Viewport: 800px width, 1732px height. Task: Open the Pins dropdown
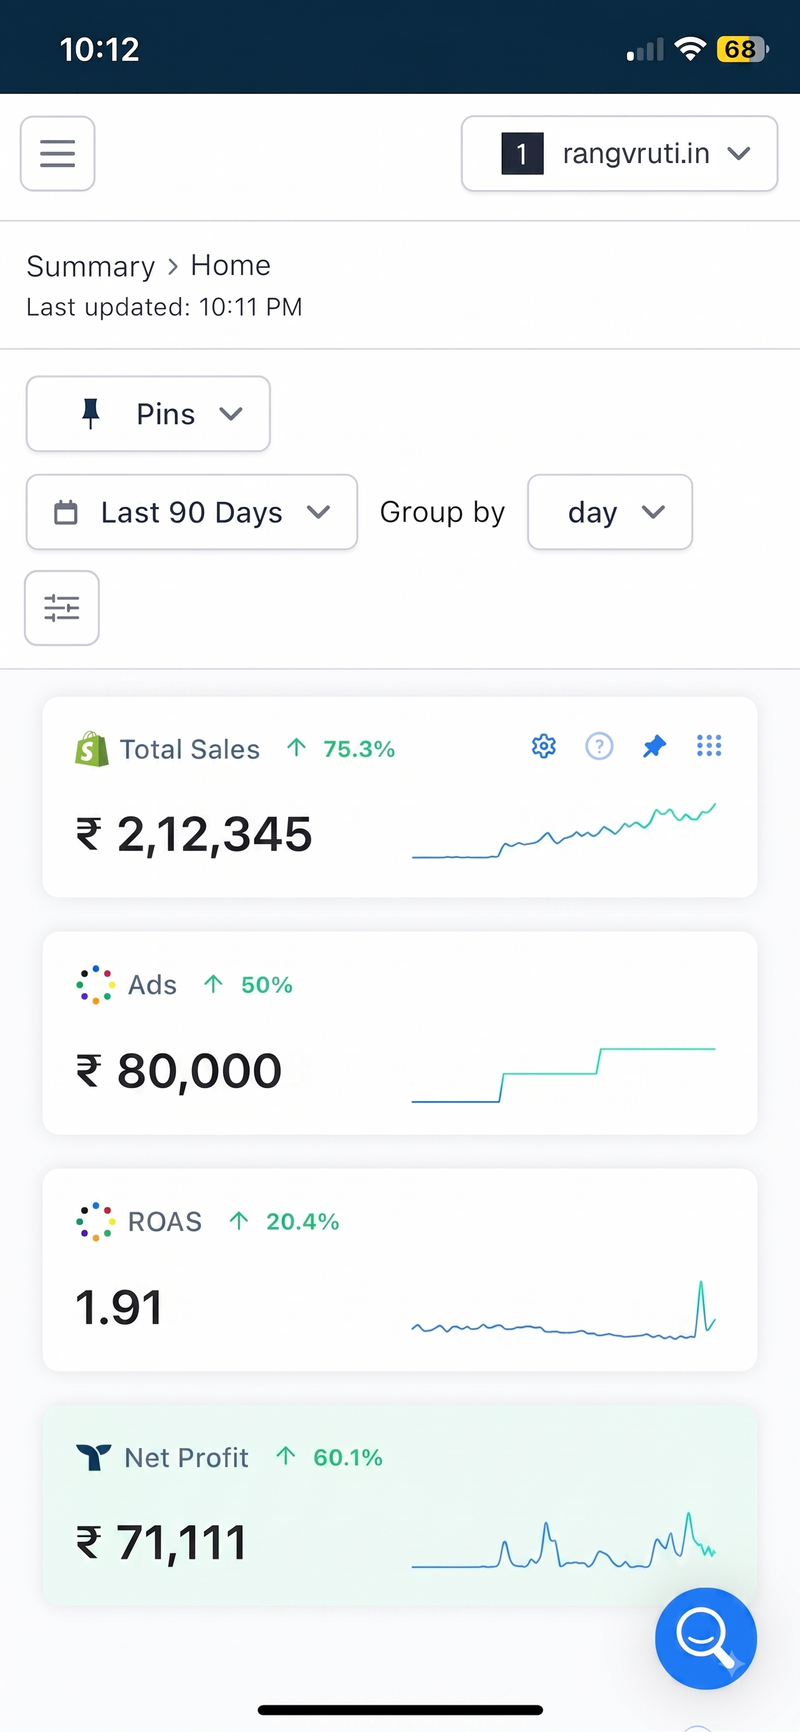point(148,414)
